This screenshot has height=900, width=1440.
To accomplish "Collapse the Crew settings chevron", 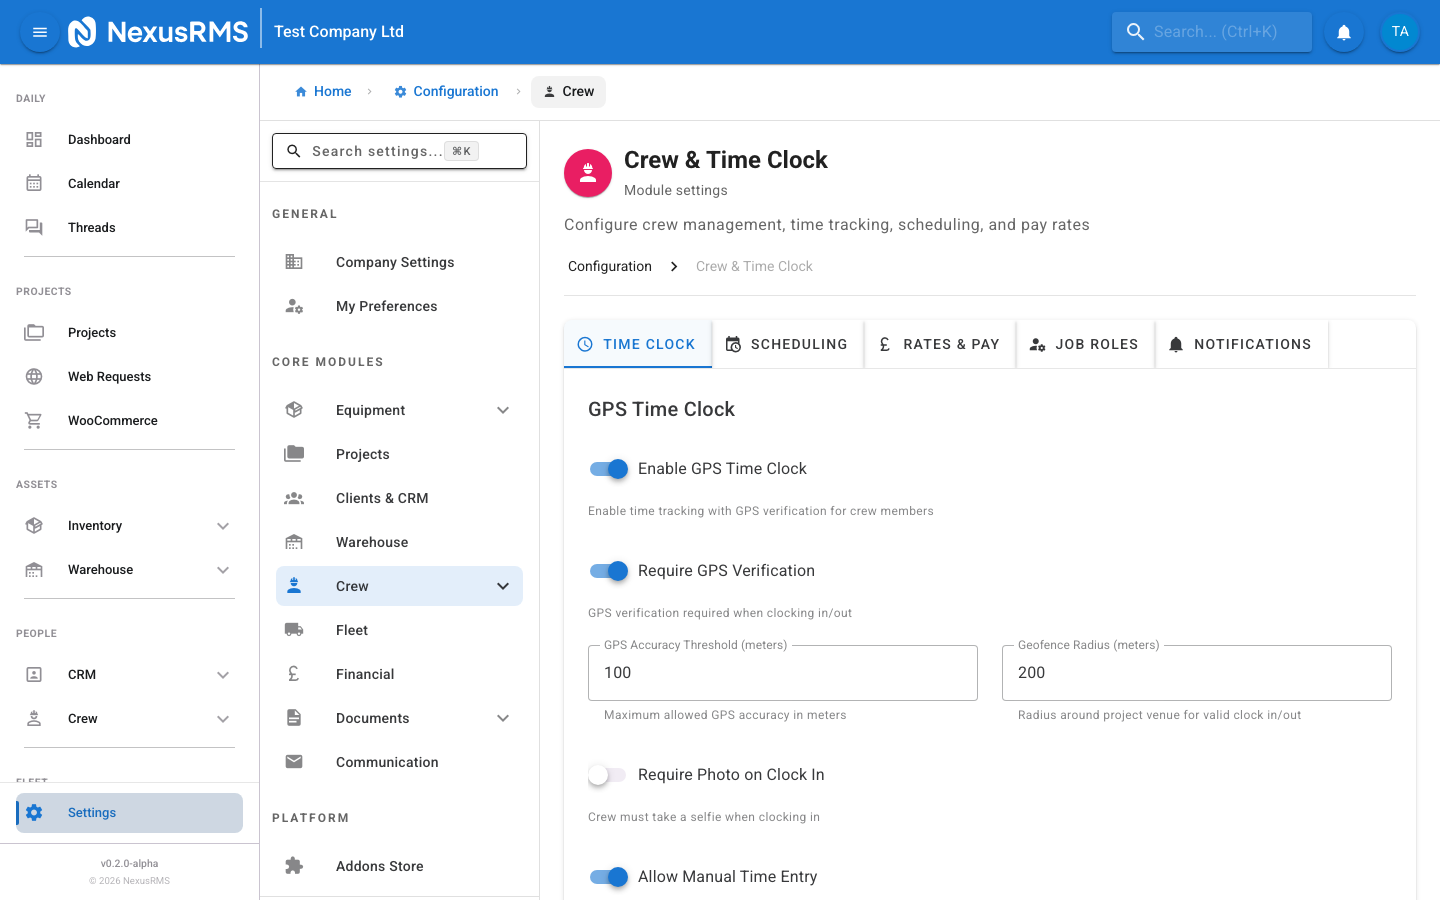I will coord(503,586).
